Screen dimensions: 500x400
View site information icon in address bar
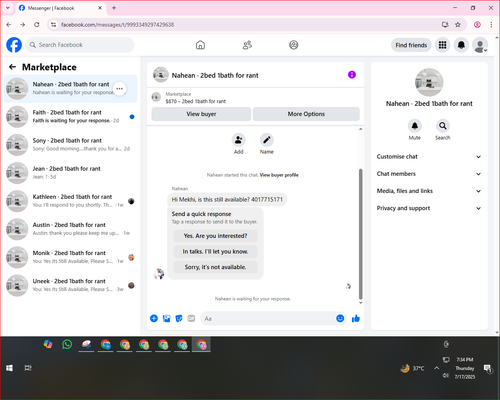(53, 25)
